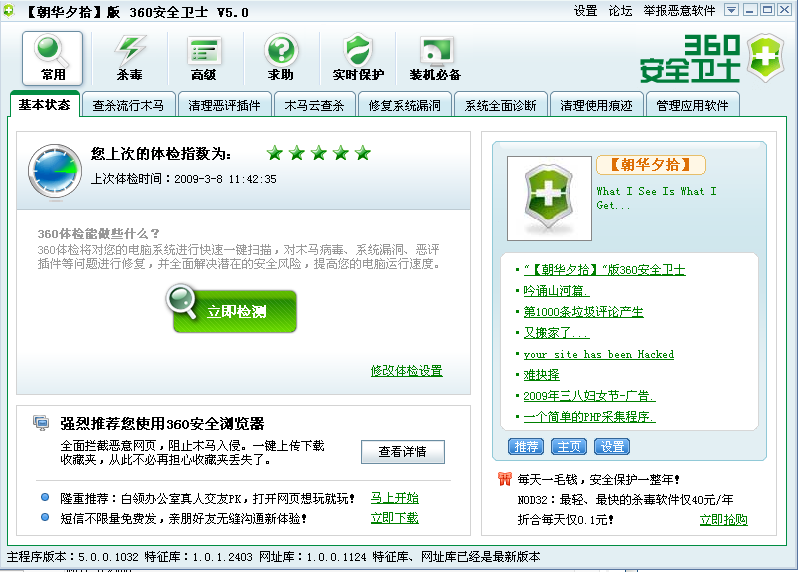Switch to the 查杀流行木马 tab
Screen dimensions: 798x572
pyautogui.click(x=128, y=105)
